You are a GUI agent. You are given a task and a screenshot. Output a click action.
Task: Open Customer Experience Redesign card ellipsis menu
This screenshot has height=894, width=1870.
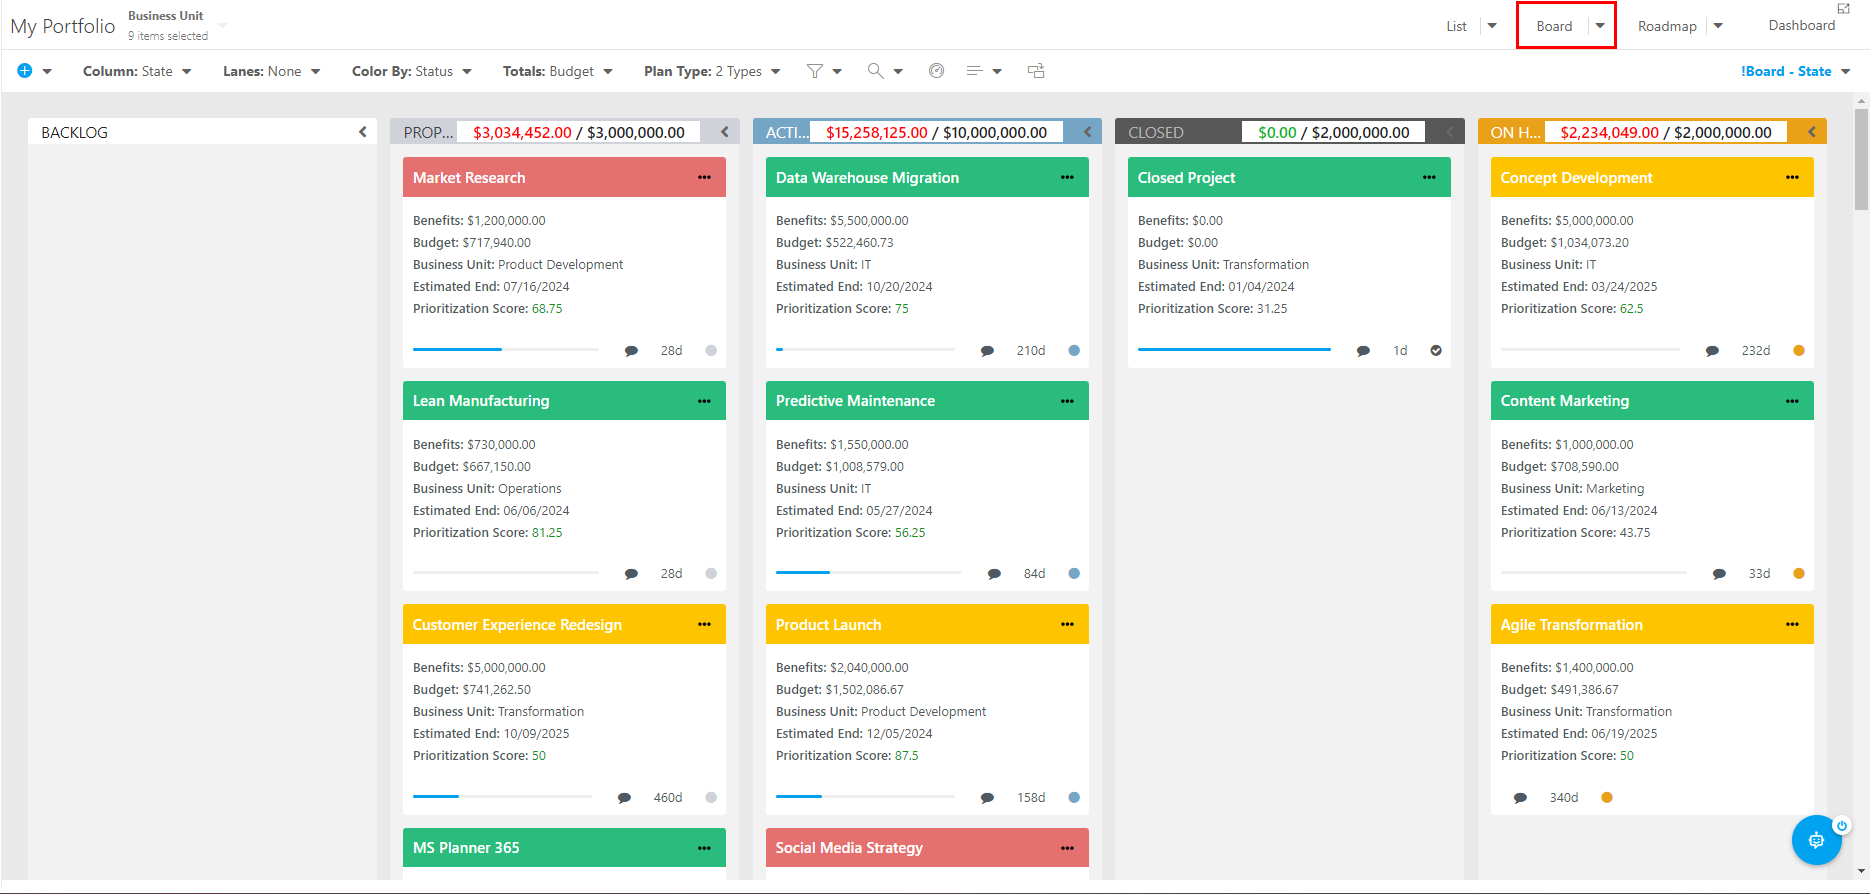point(705,624)
